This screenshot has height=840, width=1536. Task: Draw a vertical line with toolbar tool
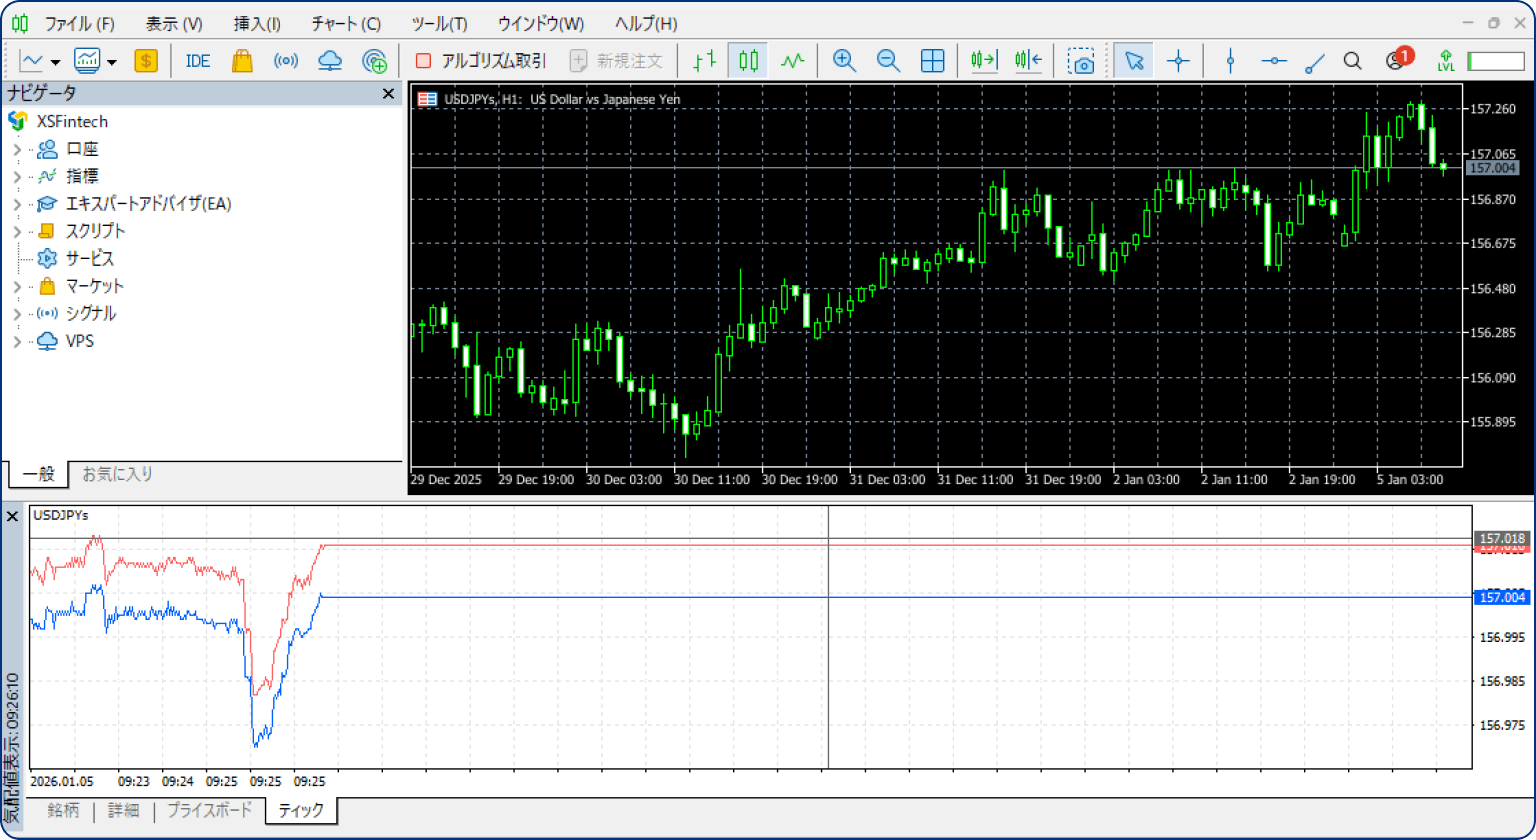click(x=1230, y=61)
